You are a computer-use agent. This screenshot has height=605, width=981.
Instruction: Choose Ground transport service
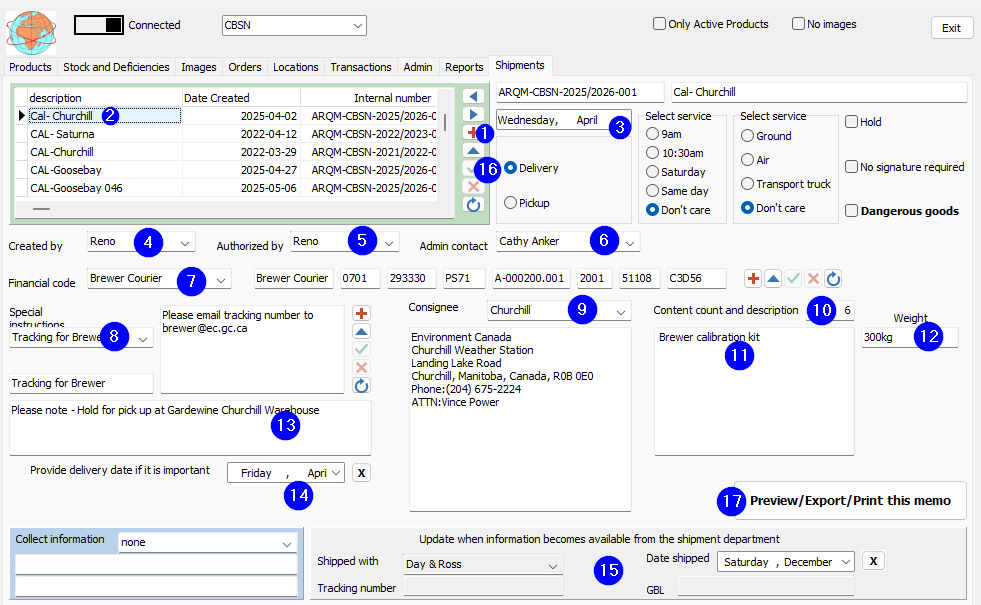pos(747,136)
